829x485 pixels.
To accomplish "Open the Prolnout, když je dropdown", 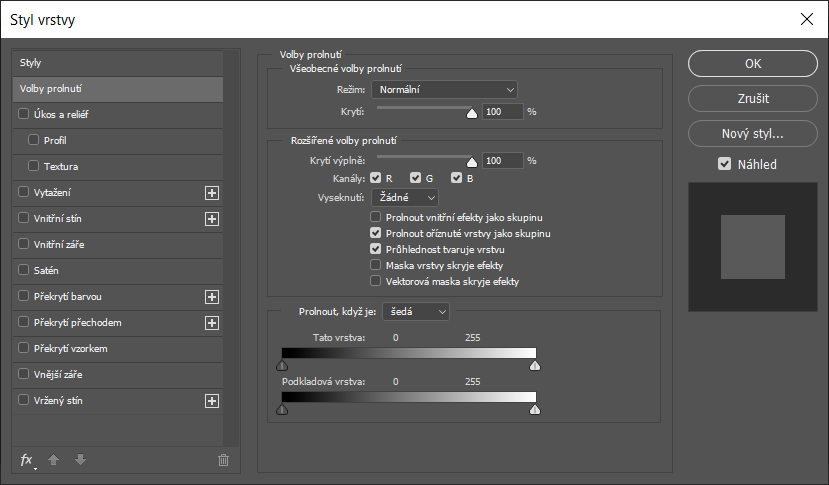I will pyautogui.click(x=415, y=312).
